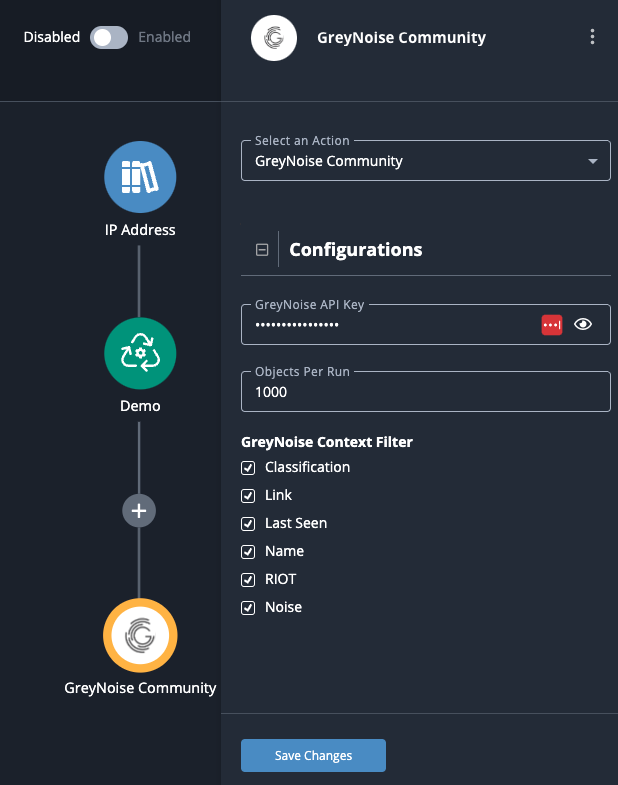This screenshot has width=618, height=785.
Task: Uncheck the Name checkbox
Action: click(x=248, y=552)
